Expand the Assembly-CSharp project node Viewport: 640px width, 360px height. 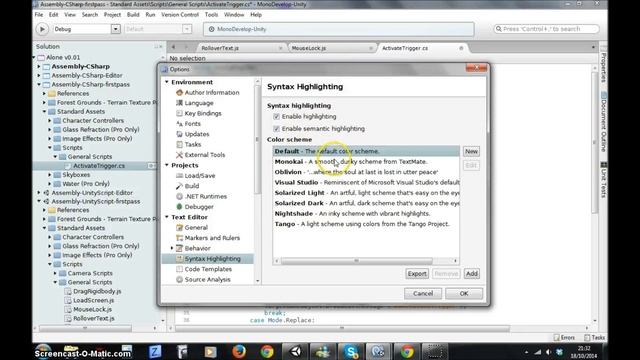(x=39, y=66)
